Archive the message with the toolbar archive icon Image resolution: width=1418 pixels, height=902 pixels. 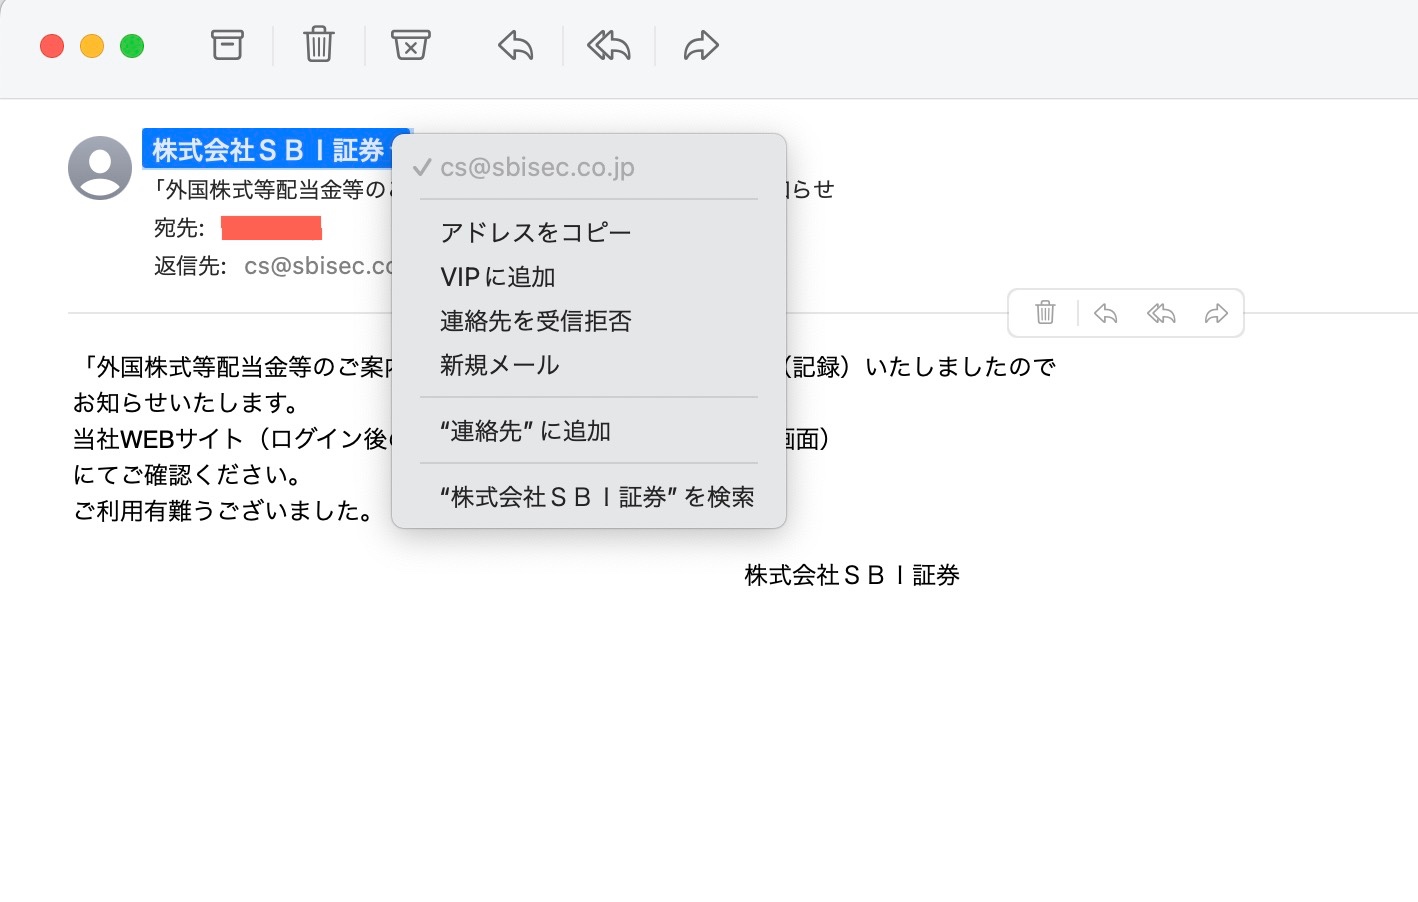click(x=227, y=45)
